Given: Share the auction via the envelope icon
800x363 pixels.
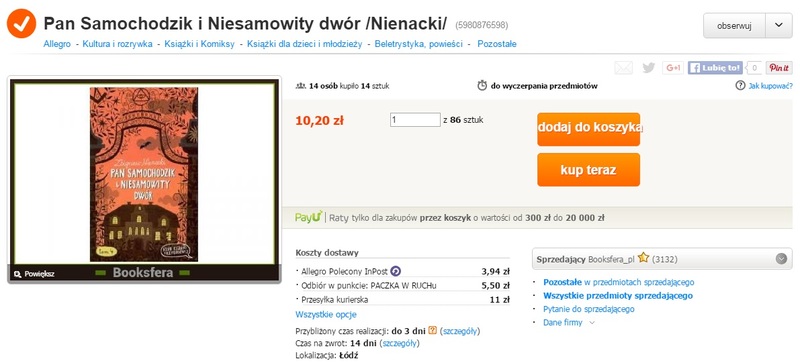Looking at the screenshot, I should pos(623,68).
